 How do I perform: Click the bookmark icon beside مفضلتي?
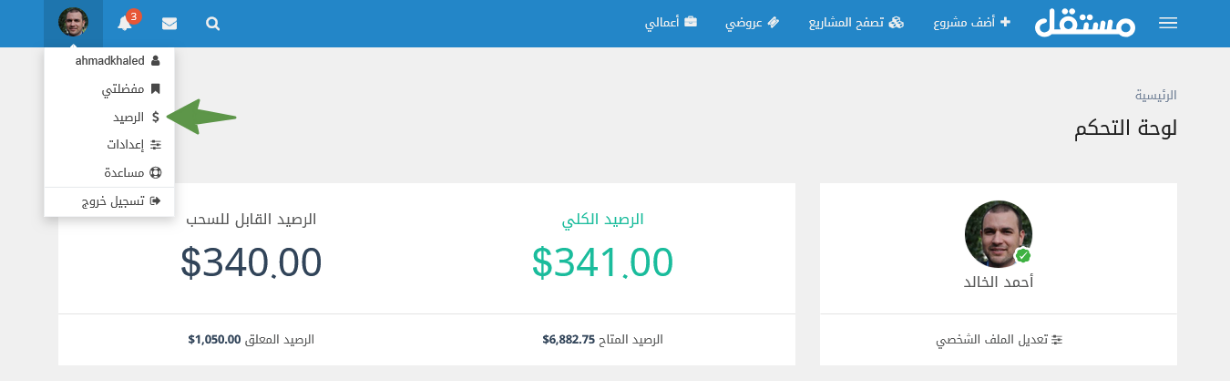(x=155, y=89)
